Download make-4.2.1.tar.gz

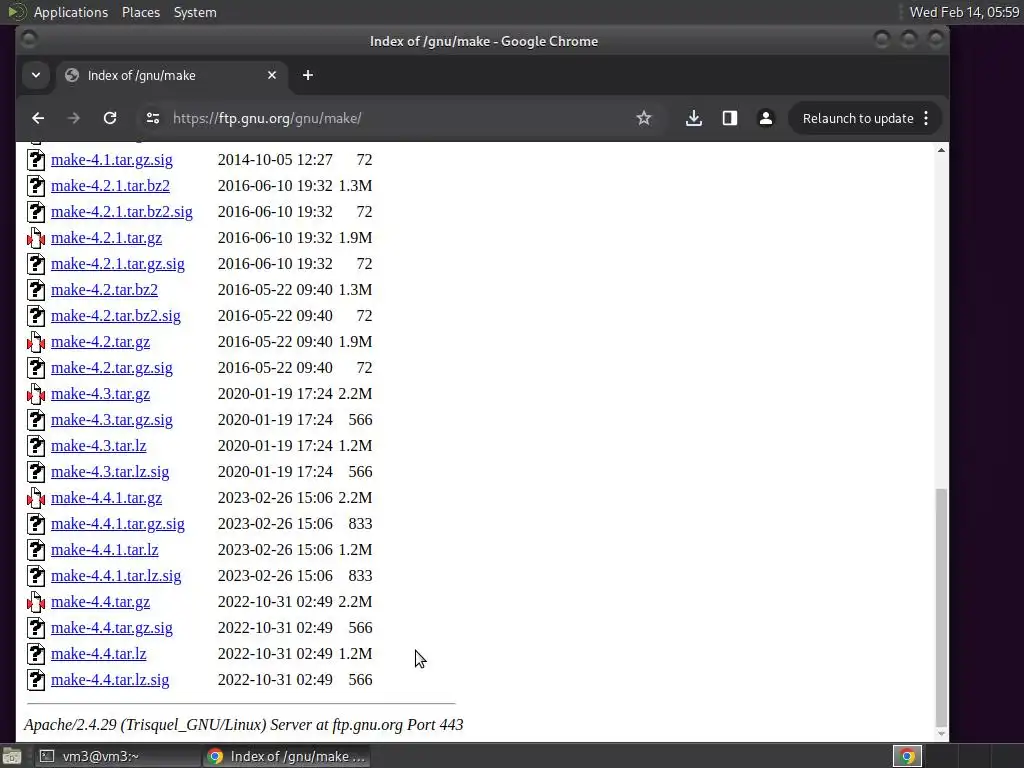point(106,238)
